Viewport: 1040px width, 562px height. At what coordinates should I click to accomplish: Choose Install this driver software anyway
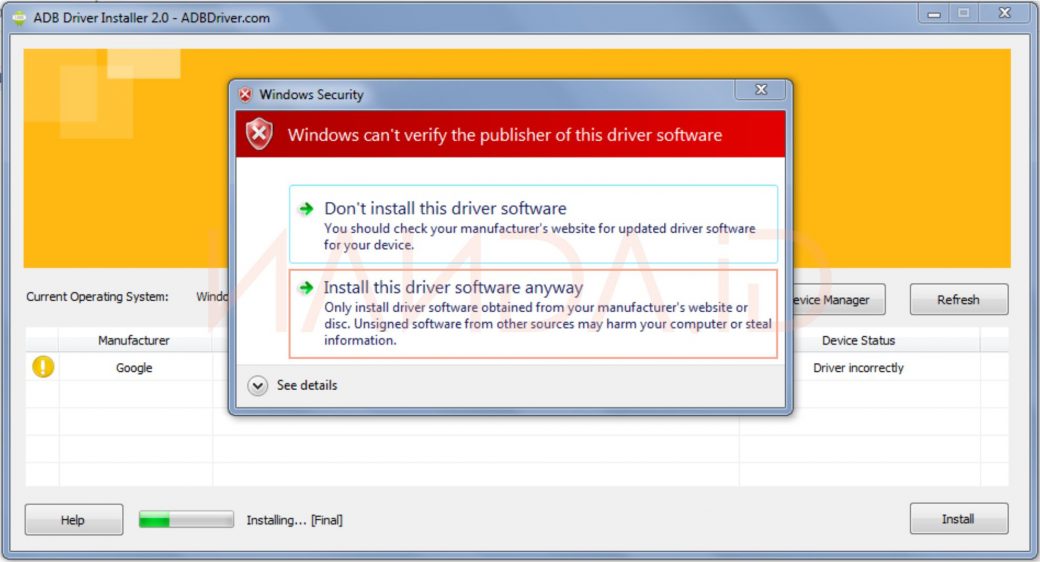(453, 288)
